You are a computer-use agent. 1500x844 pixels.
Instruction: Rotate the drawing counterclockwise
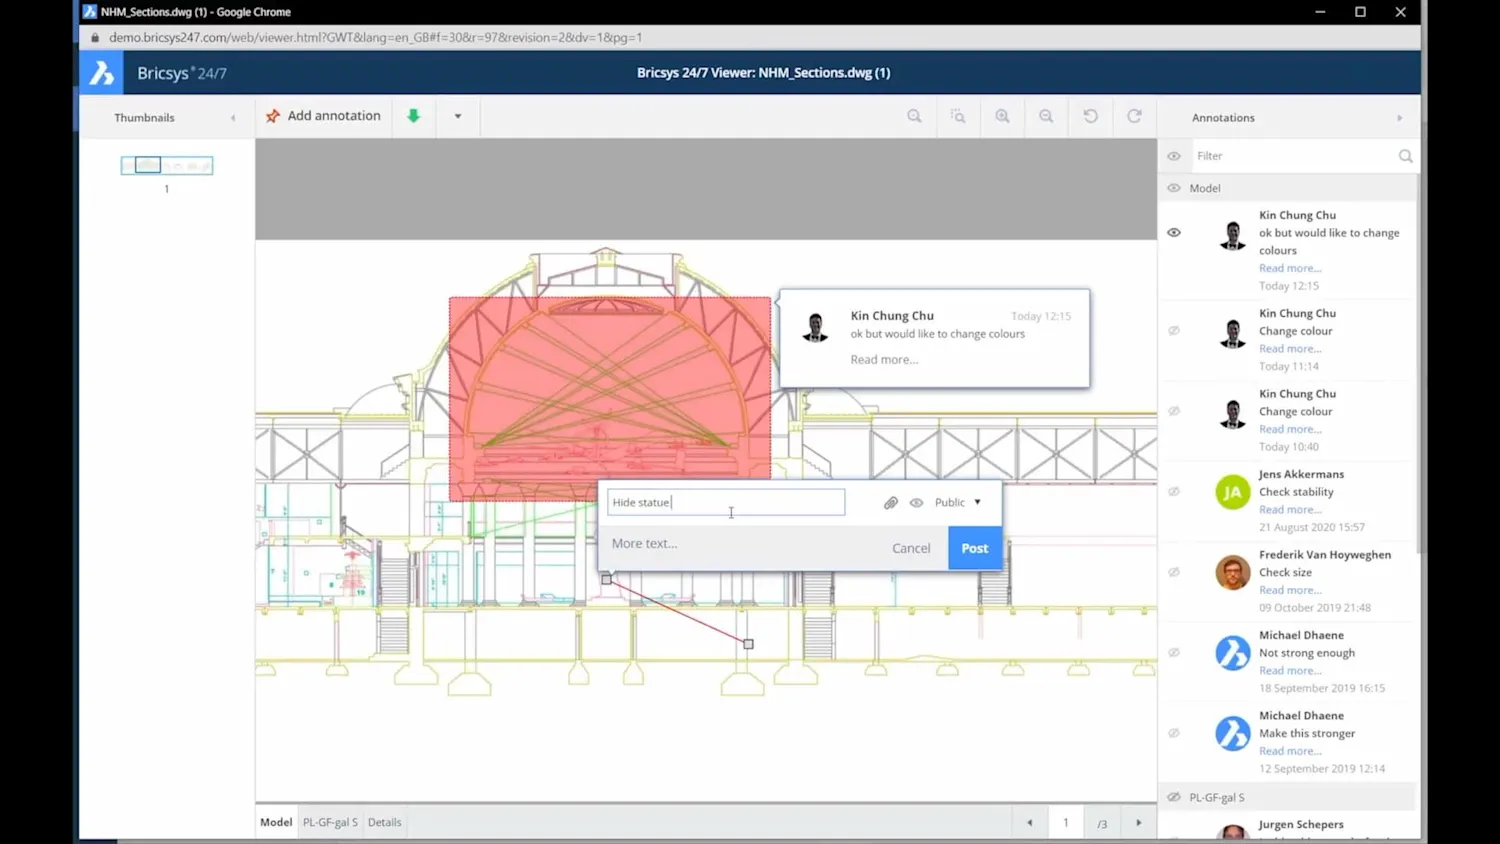coord(1090,116)
